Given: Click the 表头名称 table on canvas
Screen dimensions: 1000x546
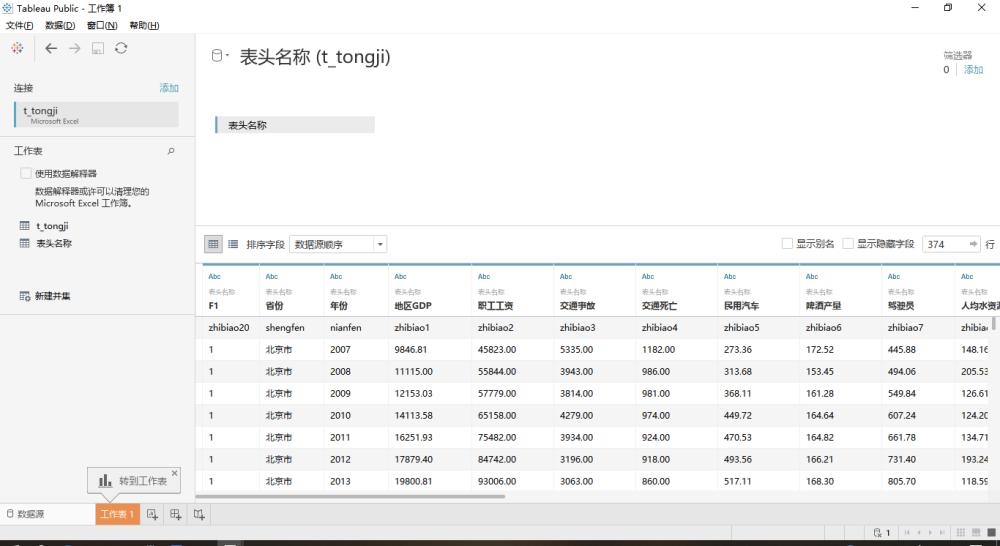Looking at the screenshot, I should click(x=295, y=125).
